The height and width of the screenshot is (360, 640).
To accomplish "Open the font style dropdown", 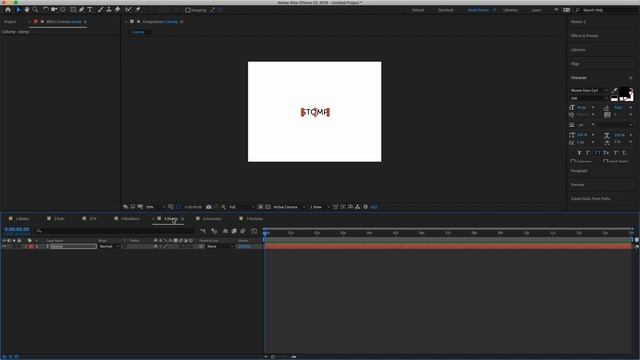I will coord(589,98).
